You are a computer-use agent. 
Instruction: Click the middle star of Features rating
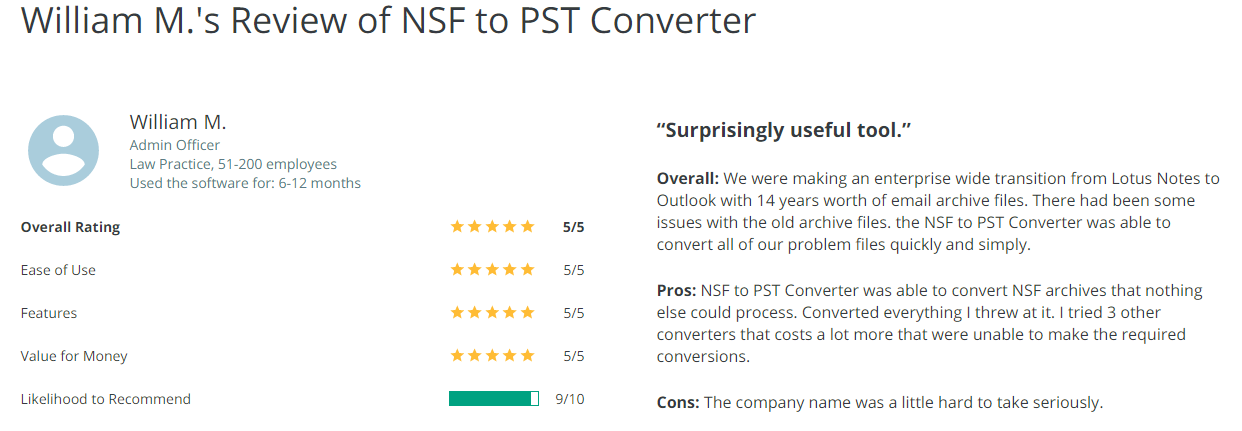coord(493,313)
